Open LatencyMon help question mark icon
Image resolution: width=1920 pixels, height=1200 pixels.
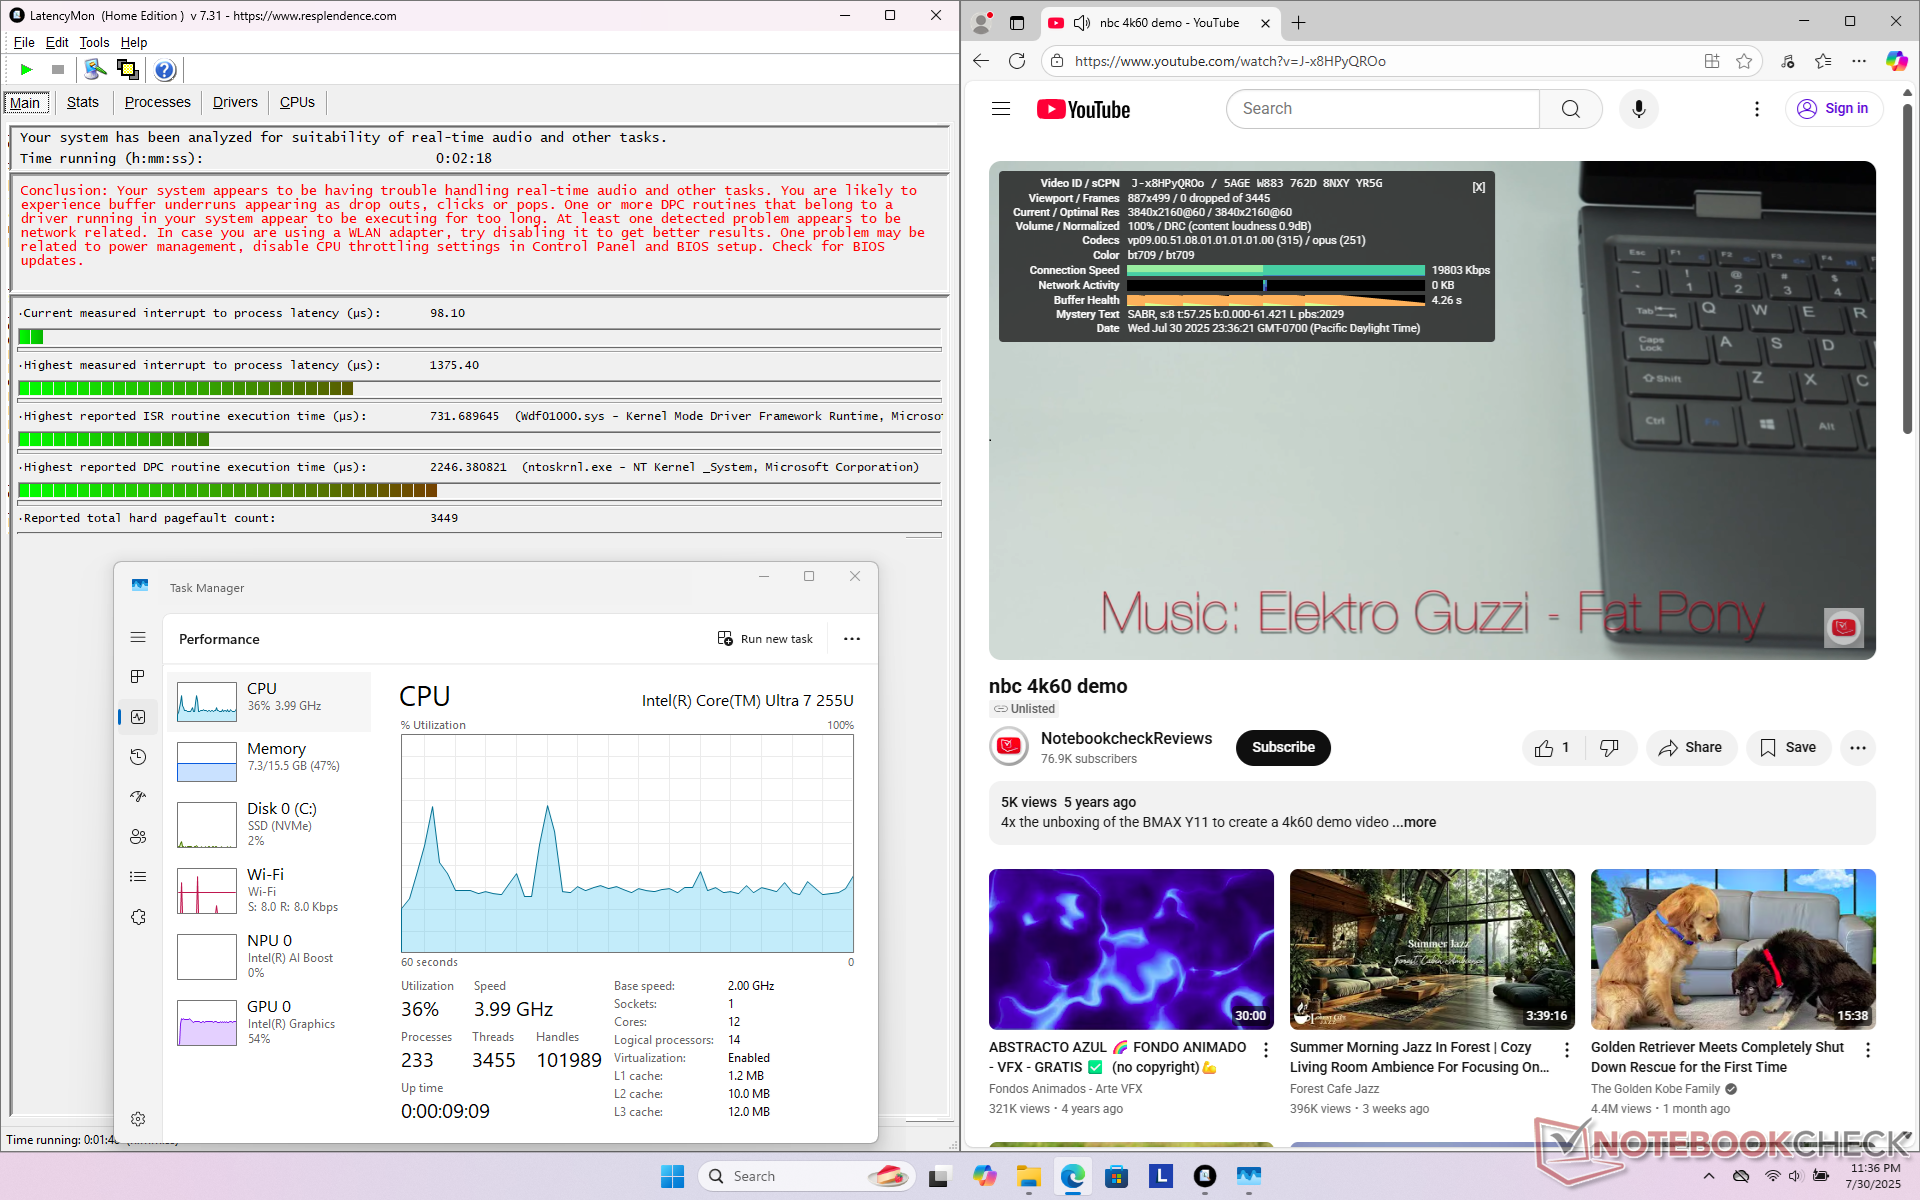tap(165, 70)
